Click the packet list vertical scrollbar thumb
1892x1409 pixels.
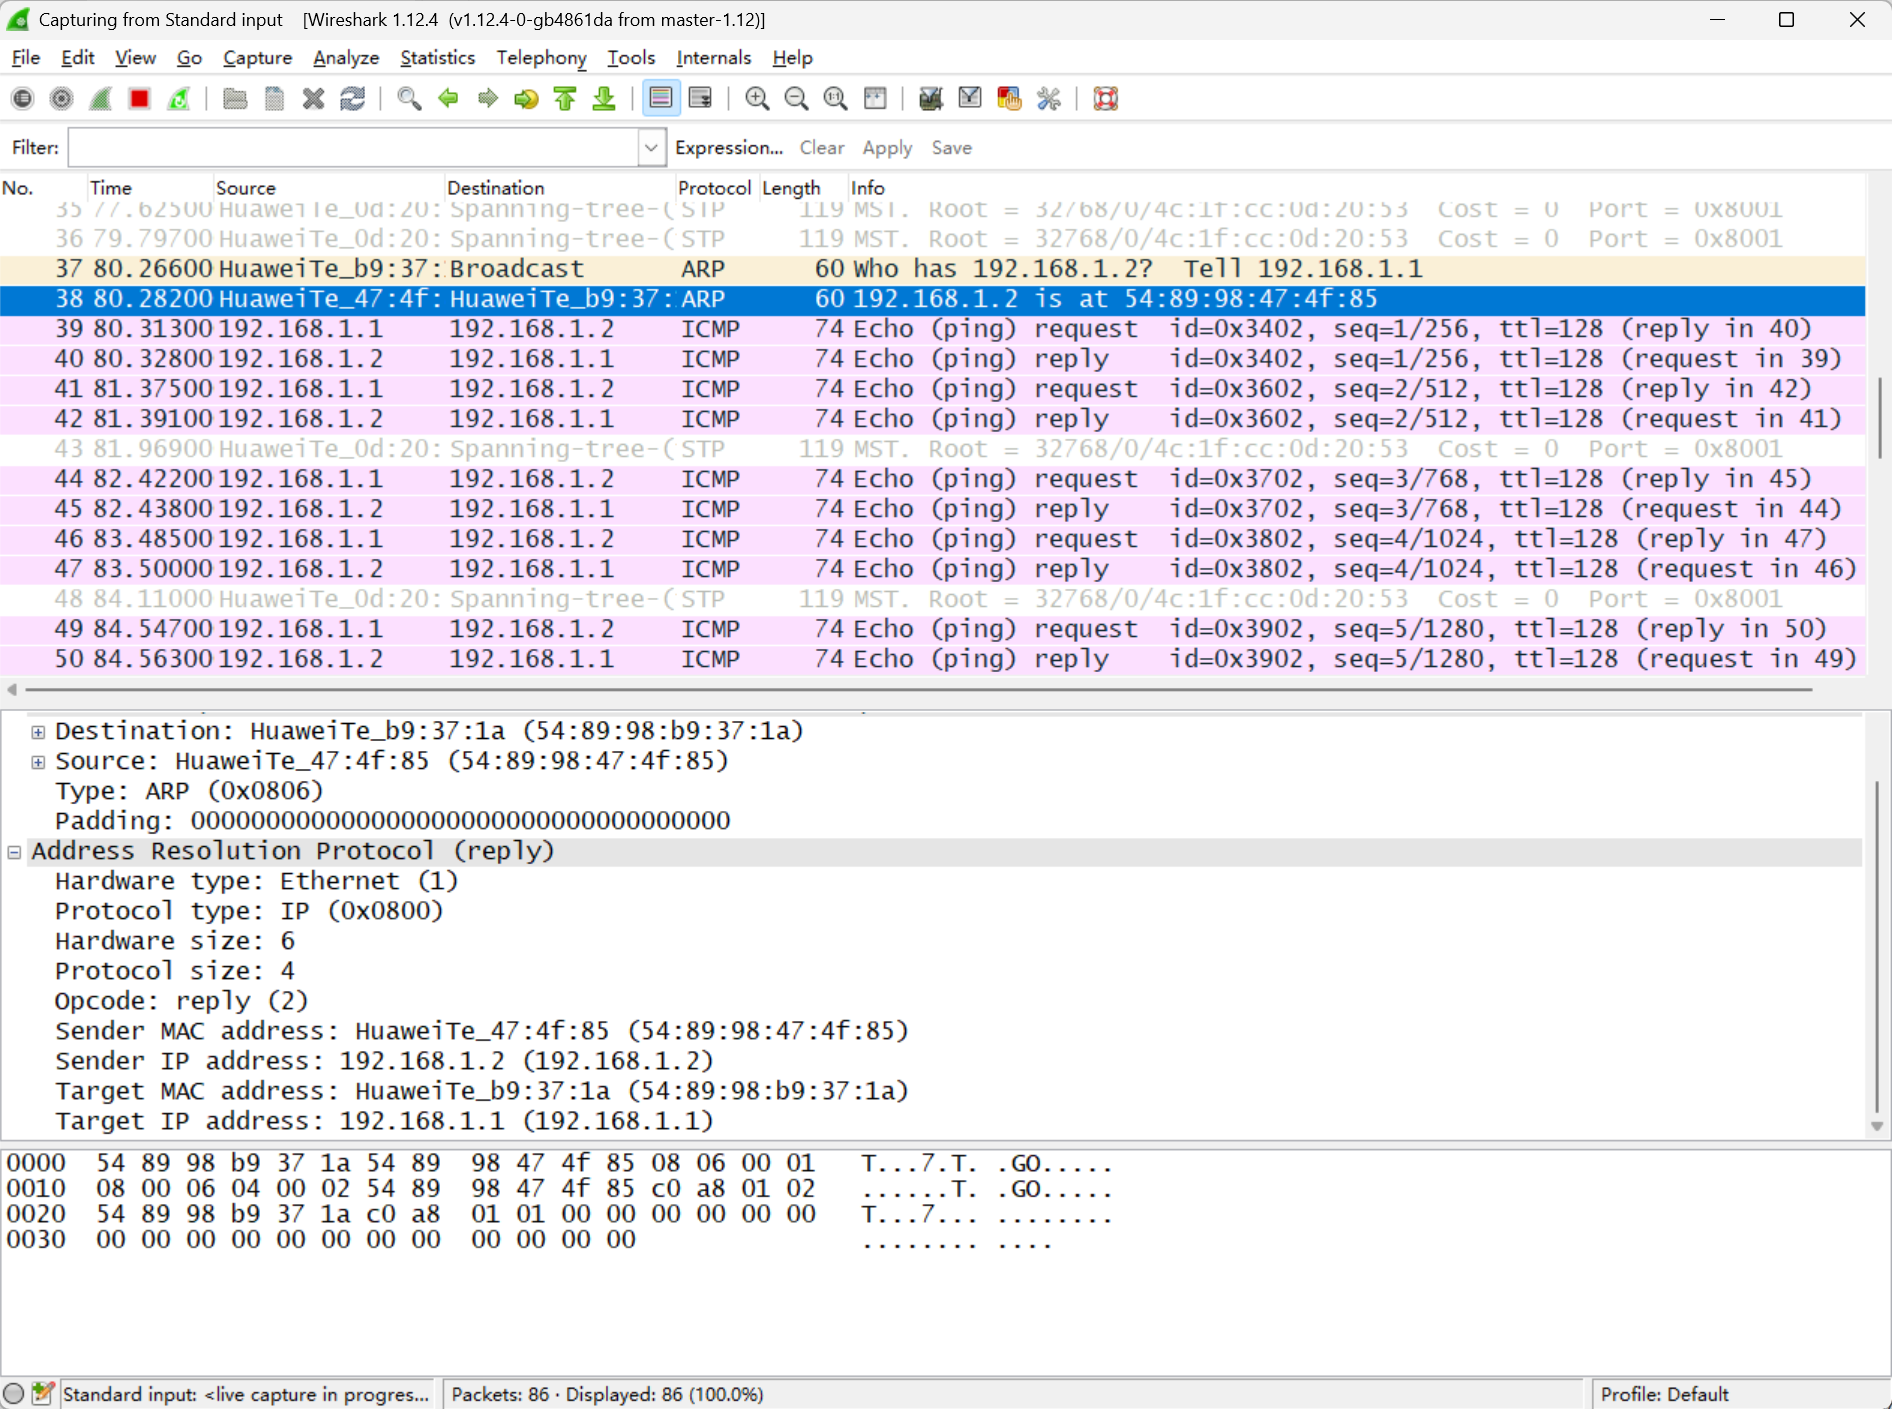(1878, 417)
